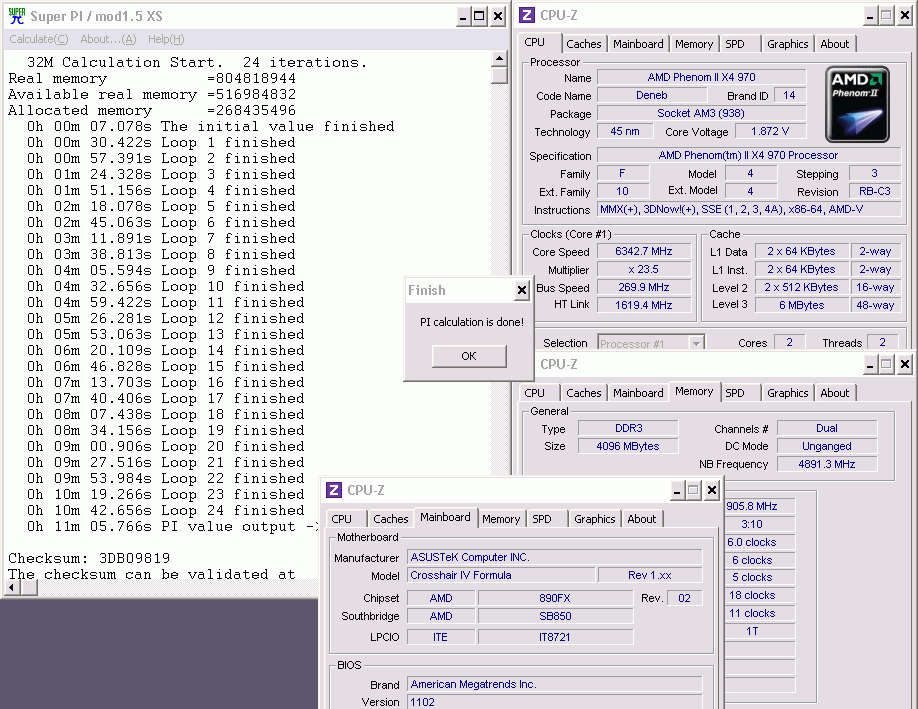Minimize the Memory CPU-Z window
Viewport: 918px width, 709px height.
pos(870,365)
